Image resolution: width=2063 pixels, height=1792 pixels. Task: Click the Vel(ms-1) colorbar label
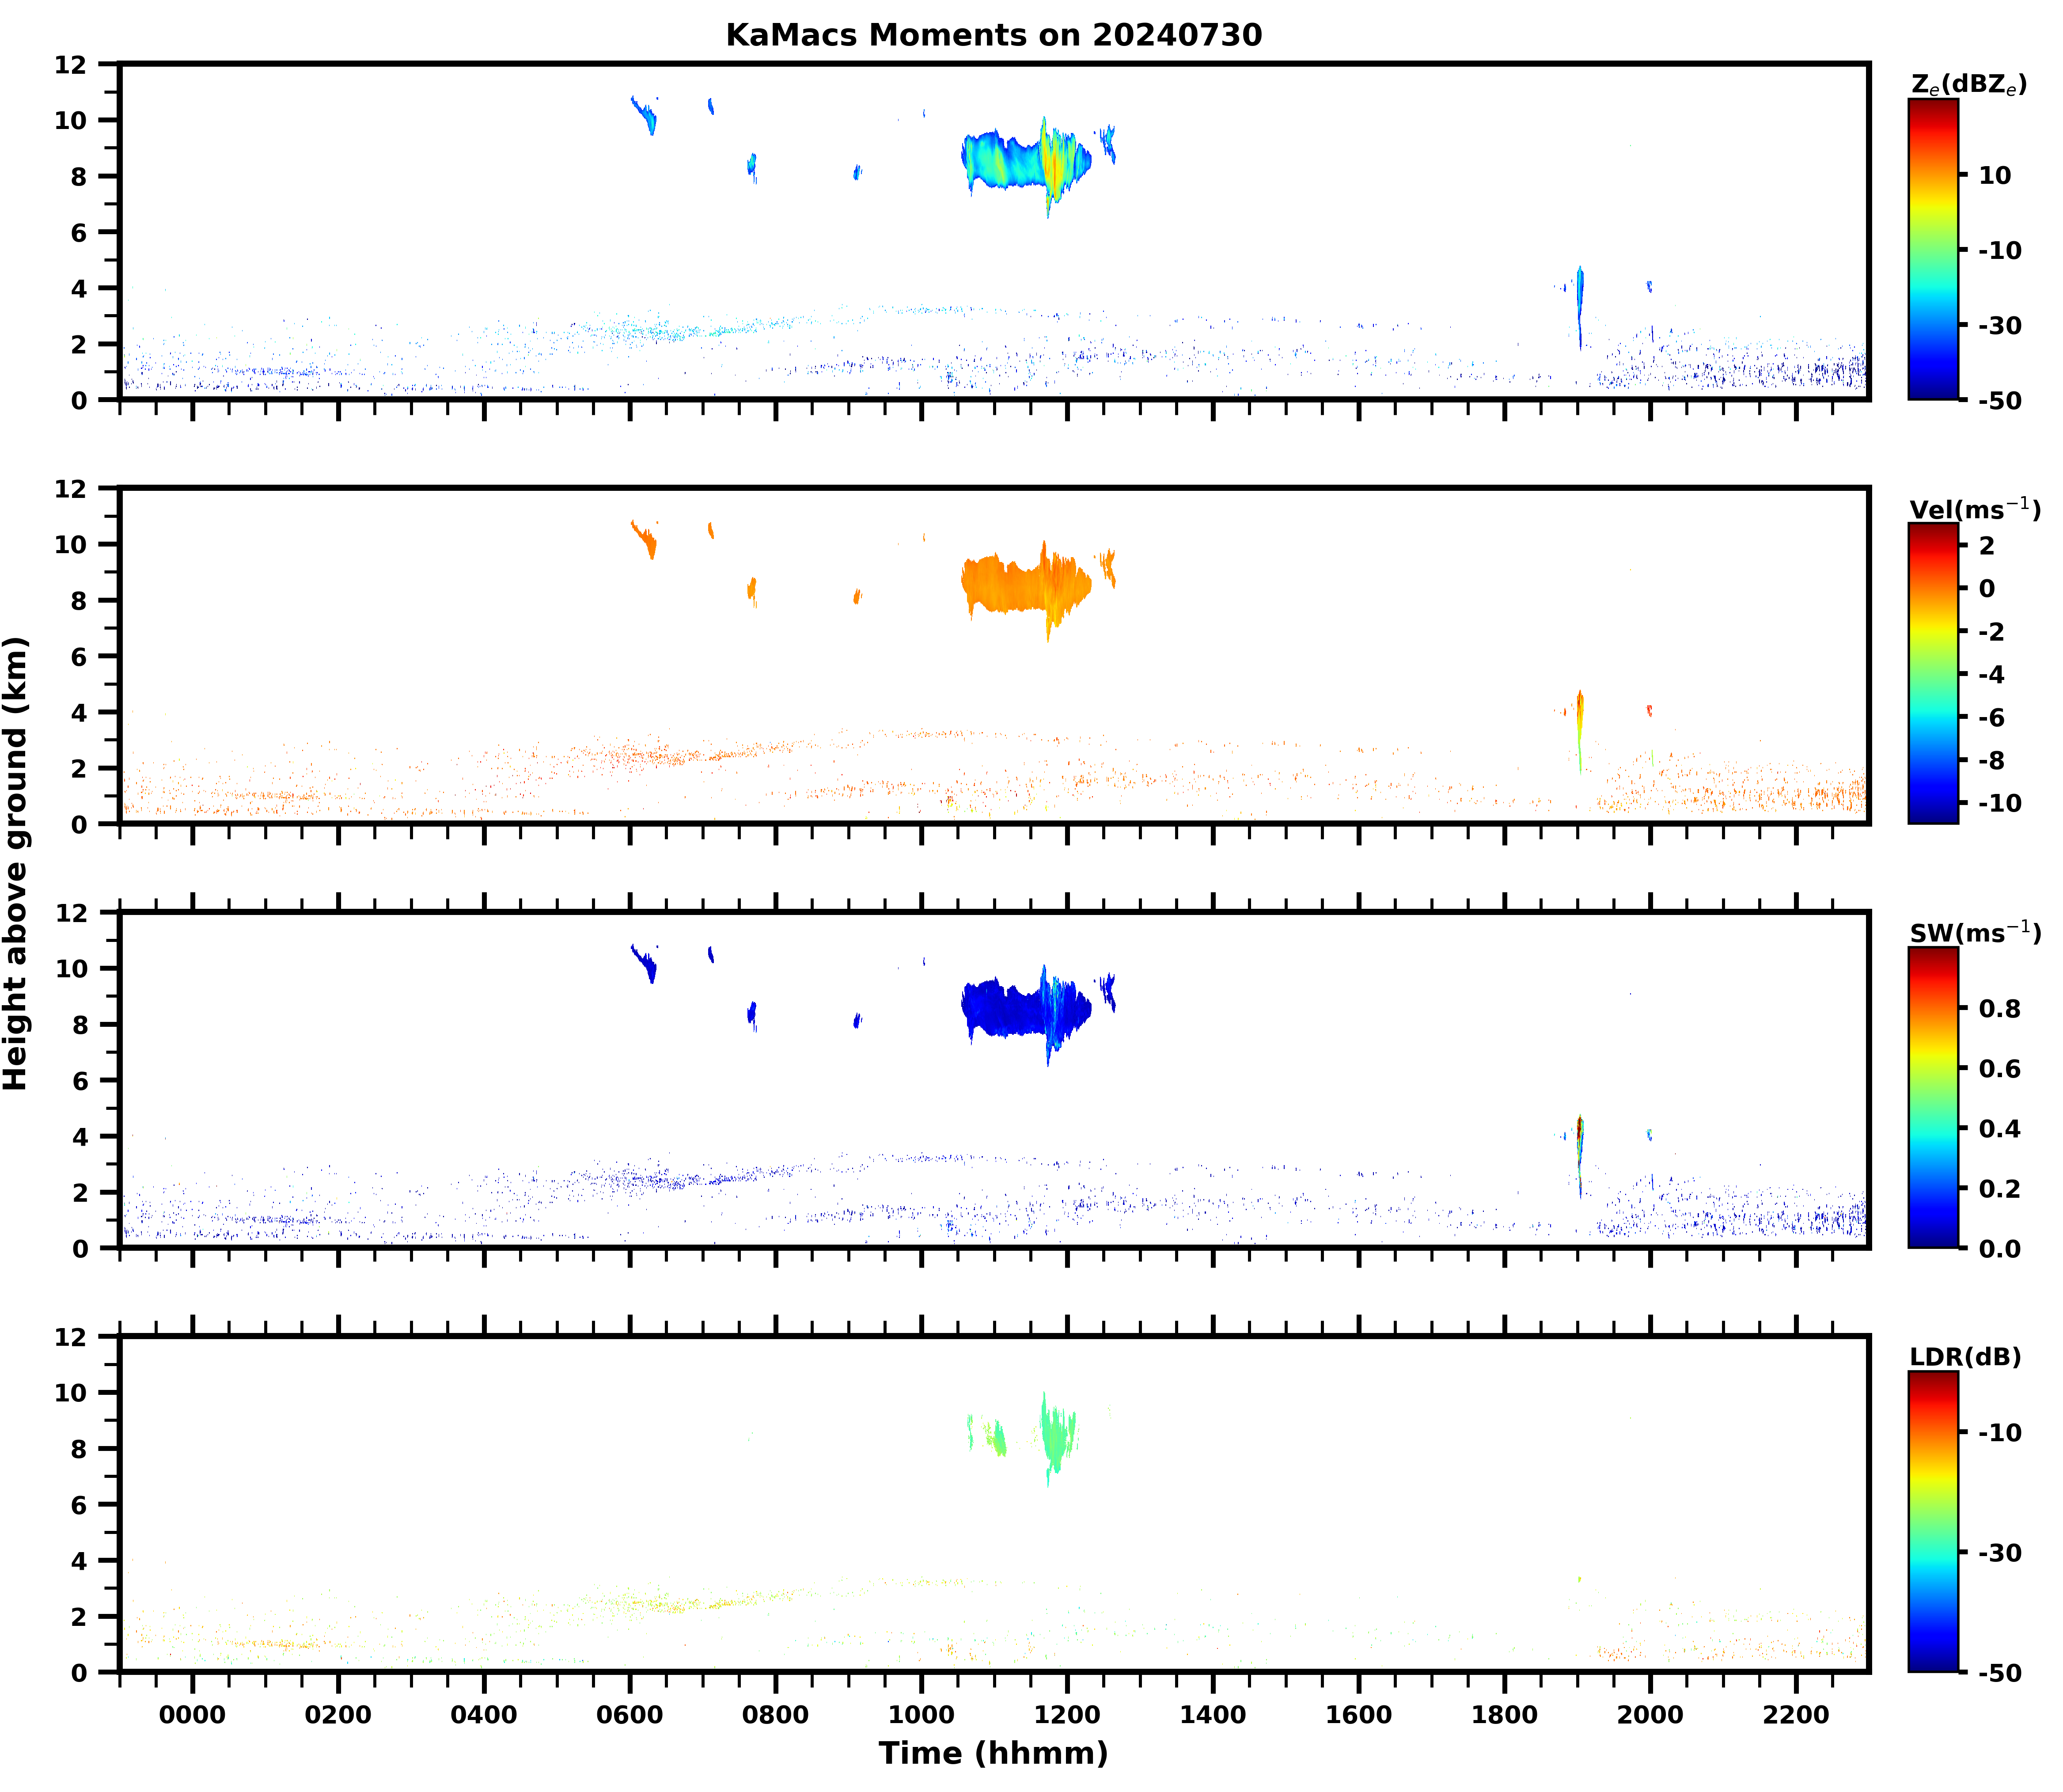point(1974,510)
